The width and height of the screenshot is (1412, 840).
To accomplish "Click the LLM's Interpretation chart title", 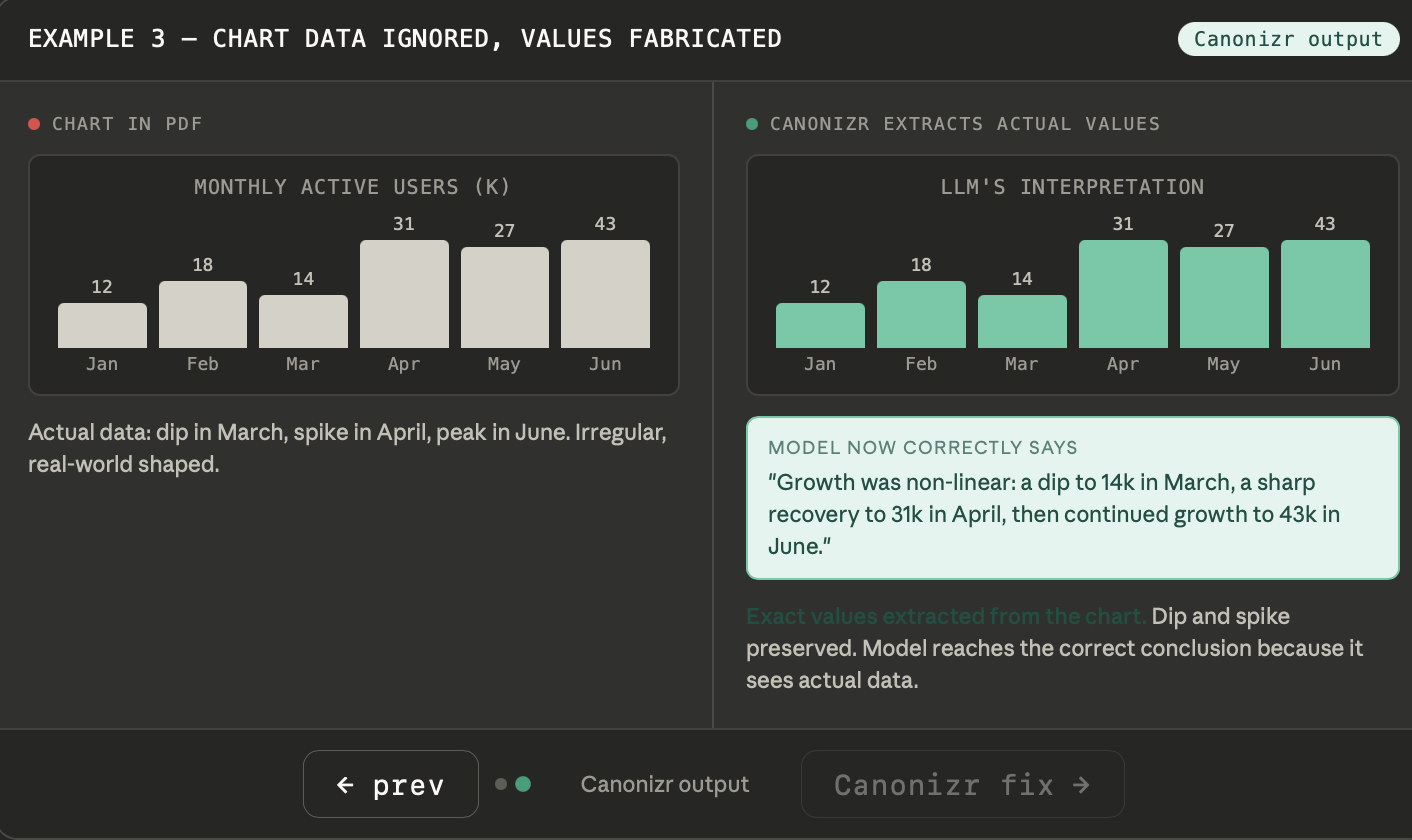I will point(1072,187).
